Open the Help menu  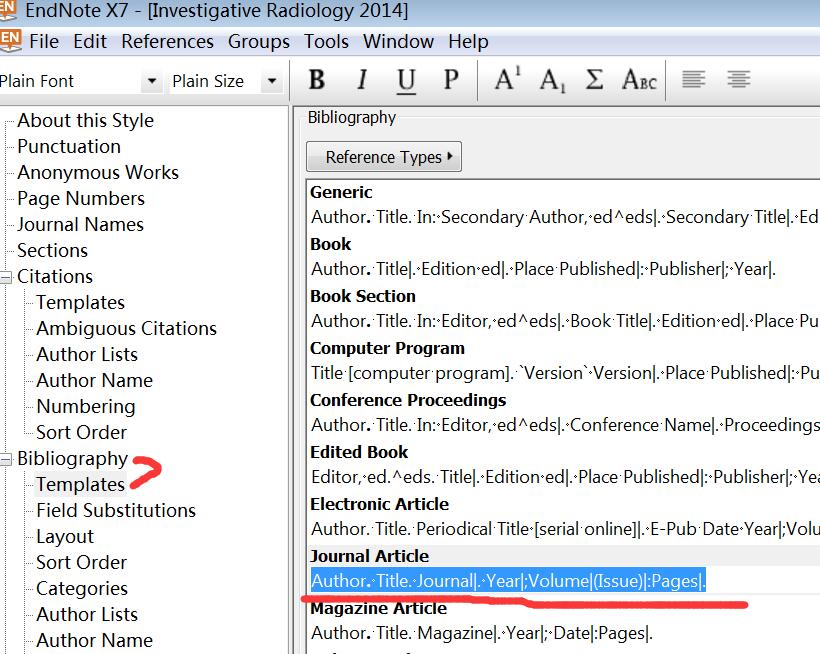(x=469, y=41)
